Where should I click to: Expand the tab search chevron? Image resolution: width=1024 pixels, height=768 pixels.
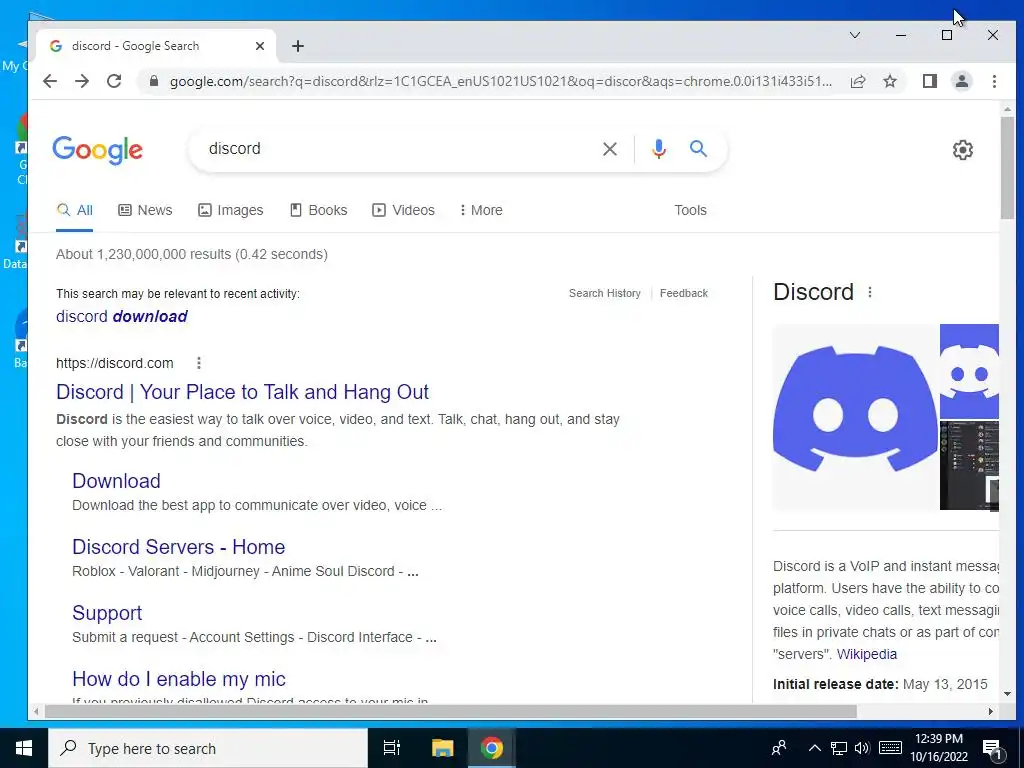pos(854,35)
